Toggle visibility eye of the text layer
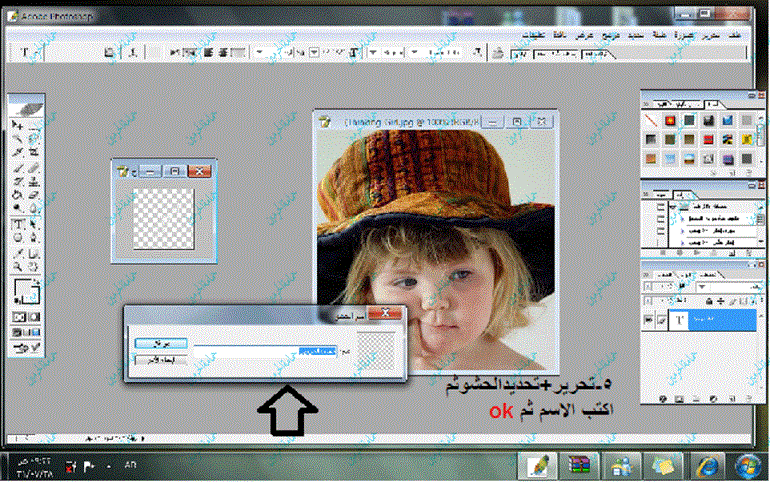The height and width of the screenshot is (483, 770). tap(650, 318)
